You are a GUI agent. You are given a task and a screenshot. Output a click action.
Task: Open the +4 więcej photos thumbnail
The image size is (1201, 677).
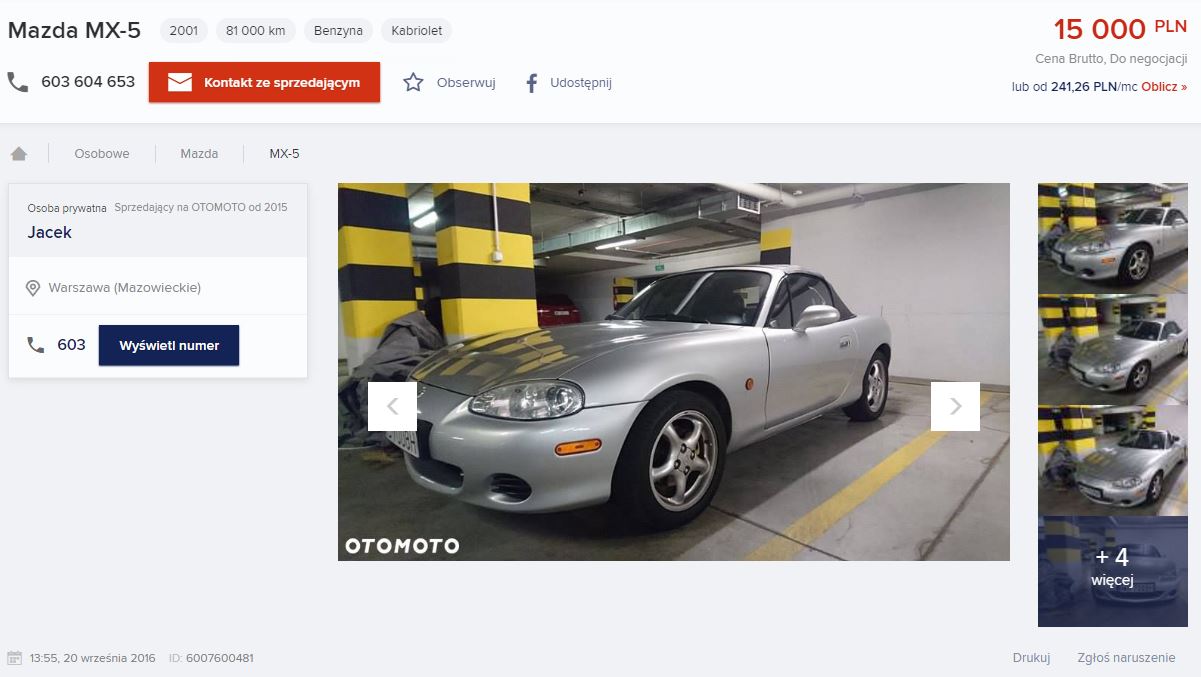tap(1112, 571)
